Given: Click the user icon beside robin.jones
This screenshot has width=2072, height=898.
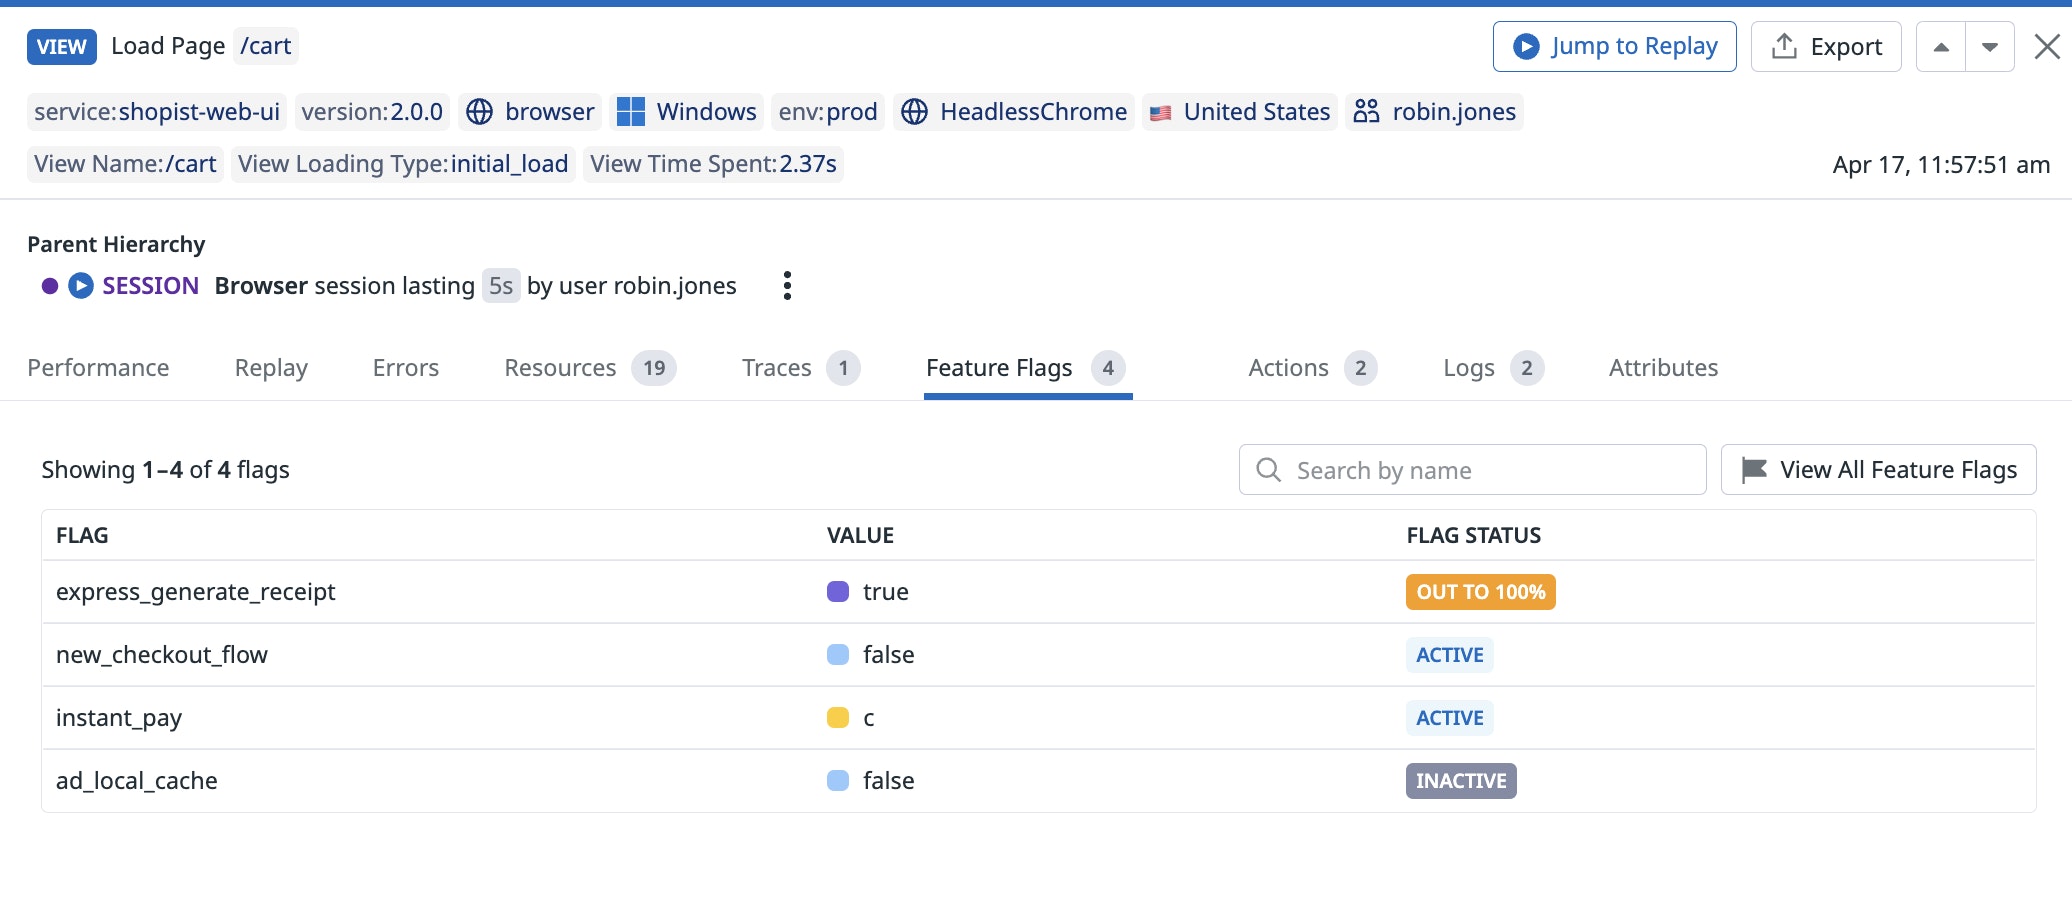Looking at the screenshot, I should [1366, 112].
